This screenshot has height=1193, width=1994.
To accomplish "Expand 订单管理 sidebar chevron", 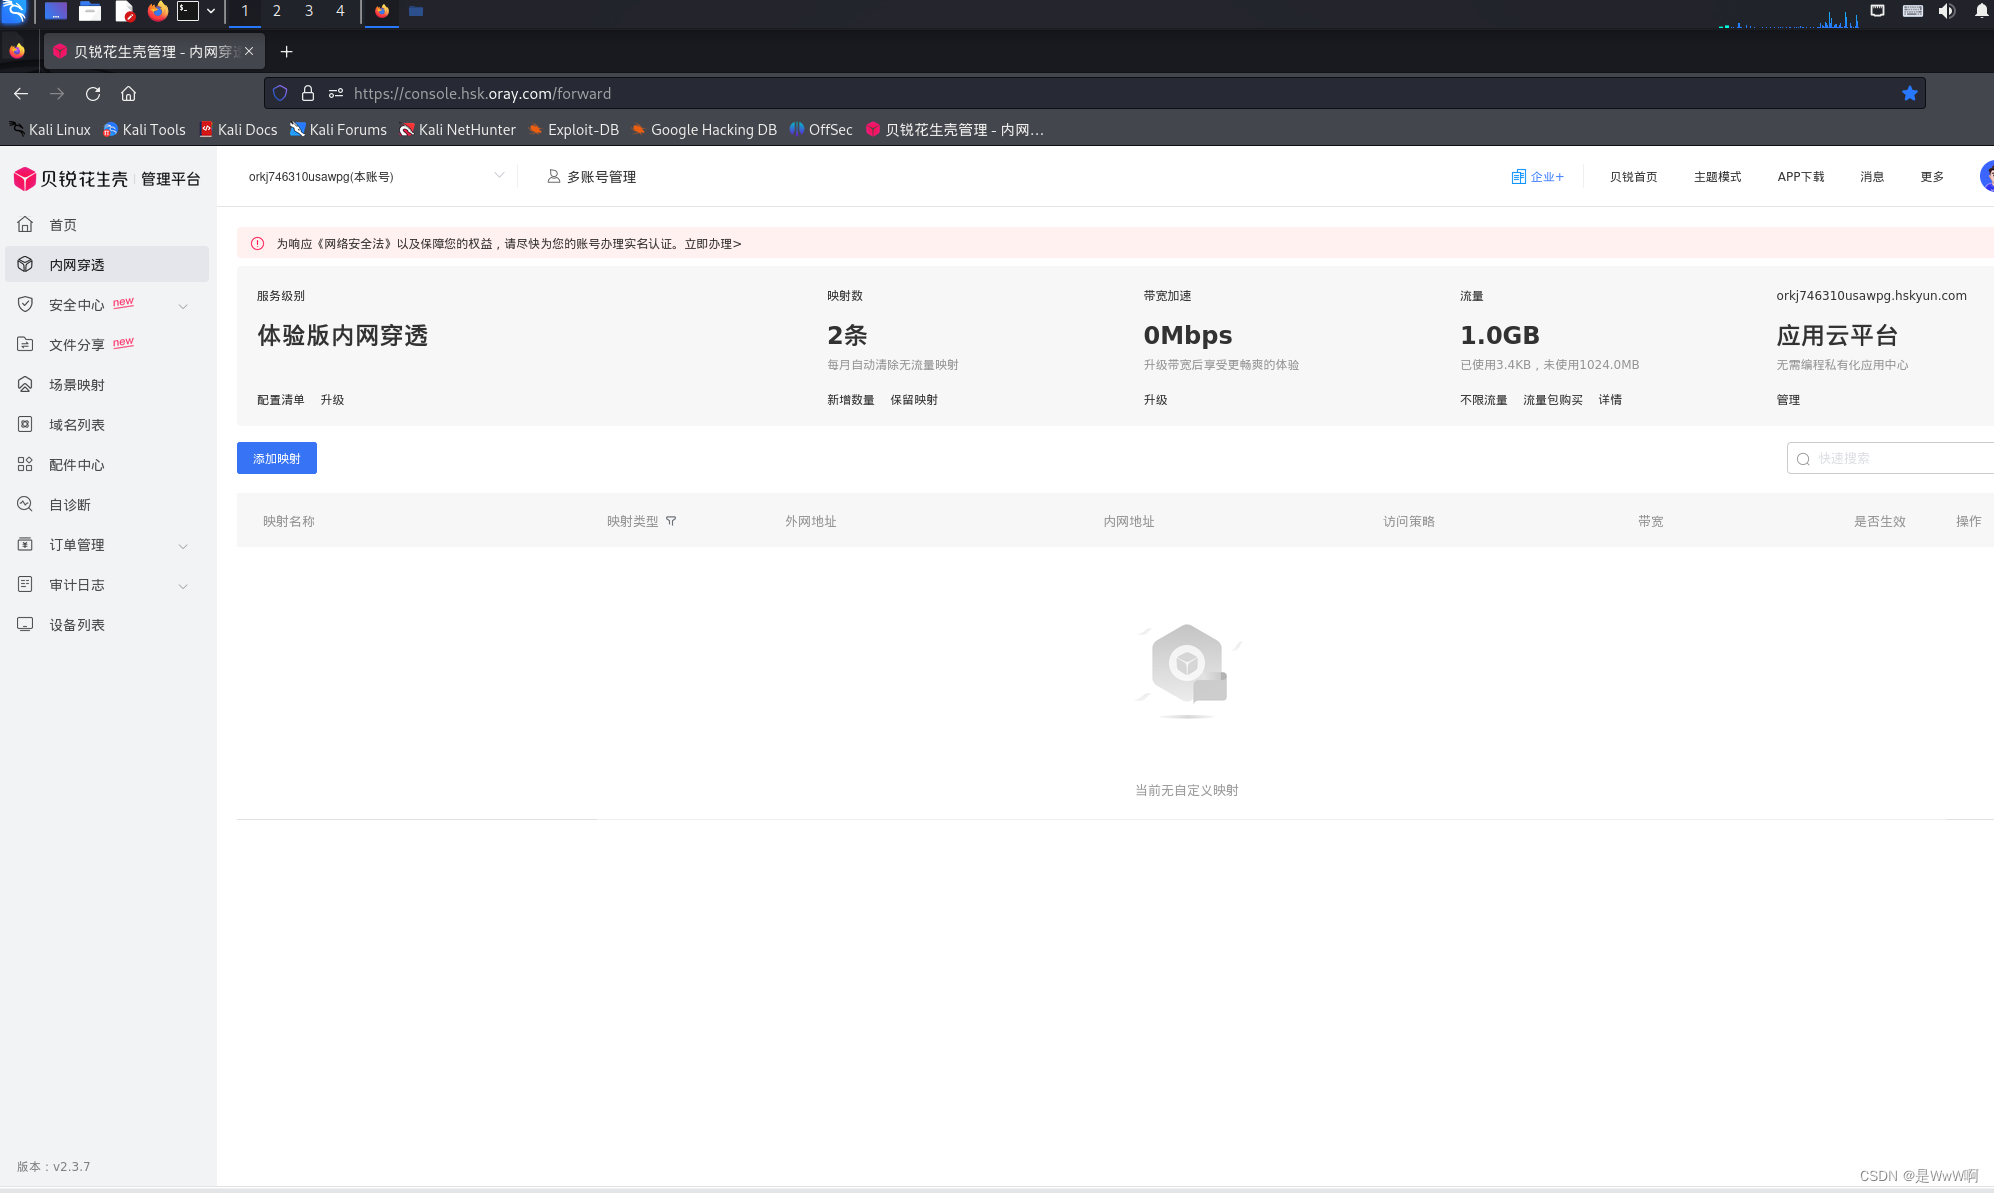I will pos(183,546).
